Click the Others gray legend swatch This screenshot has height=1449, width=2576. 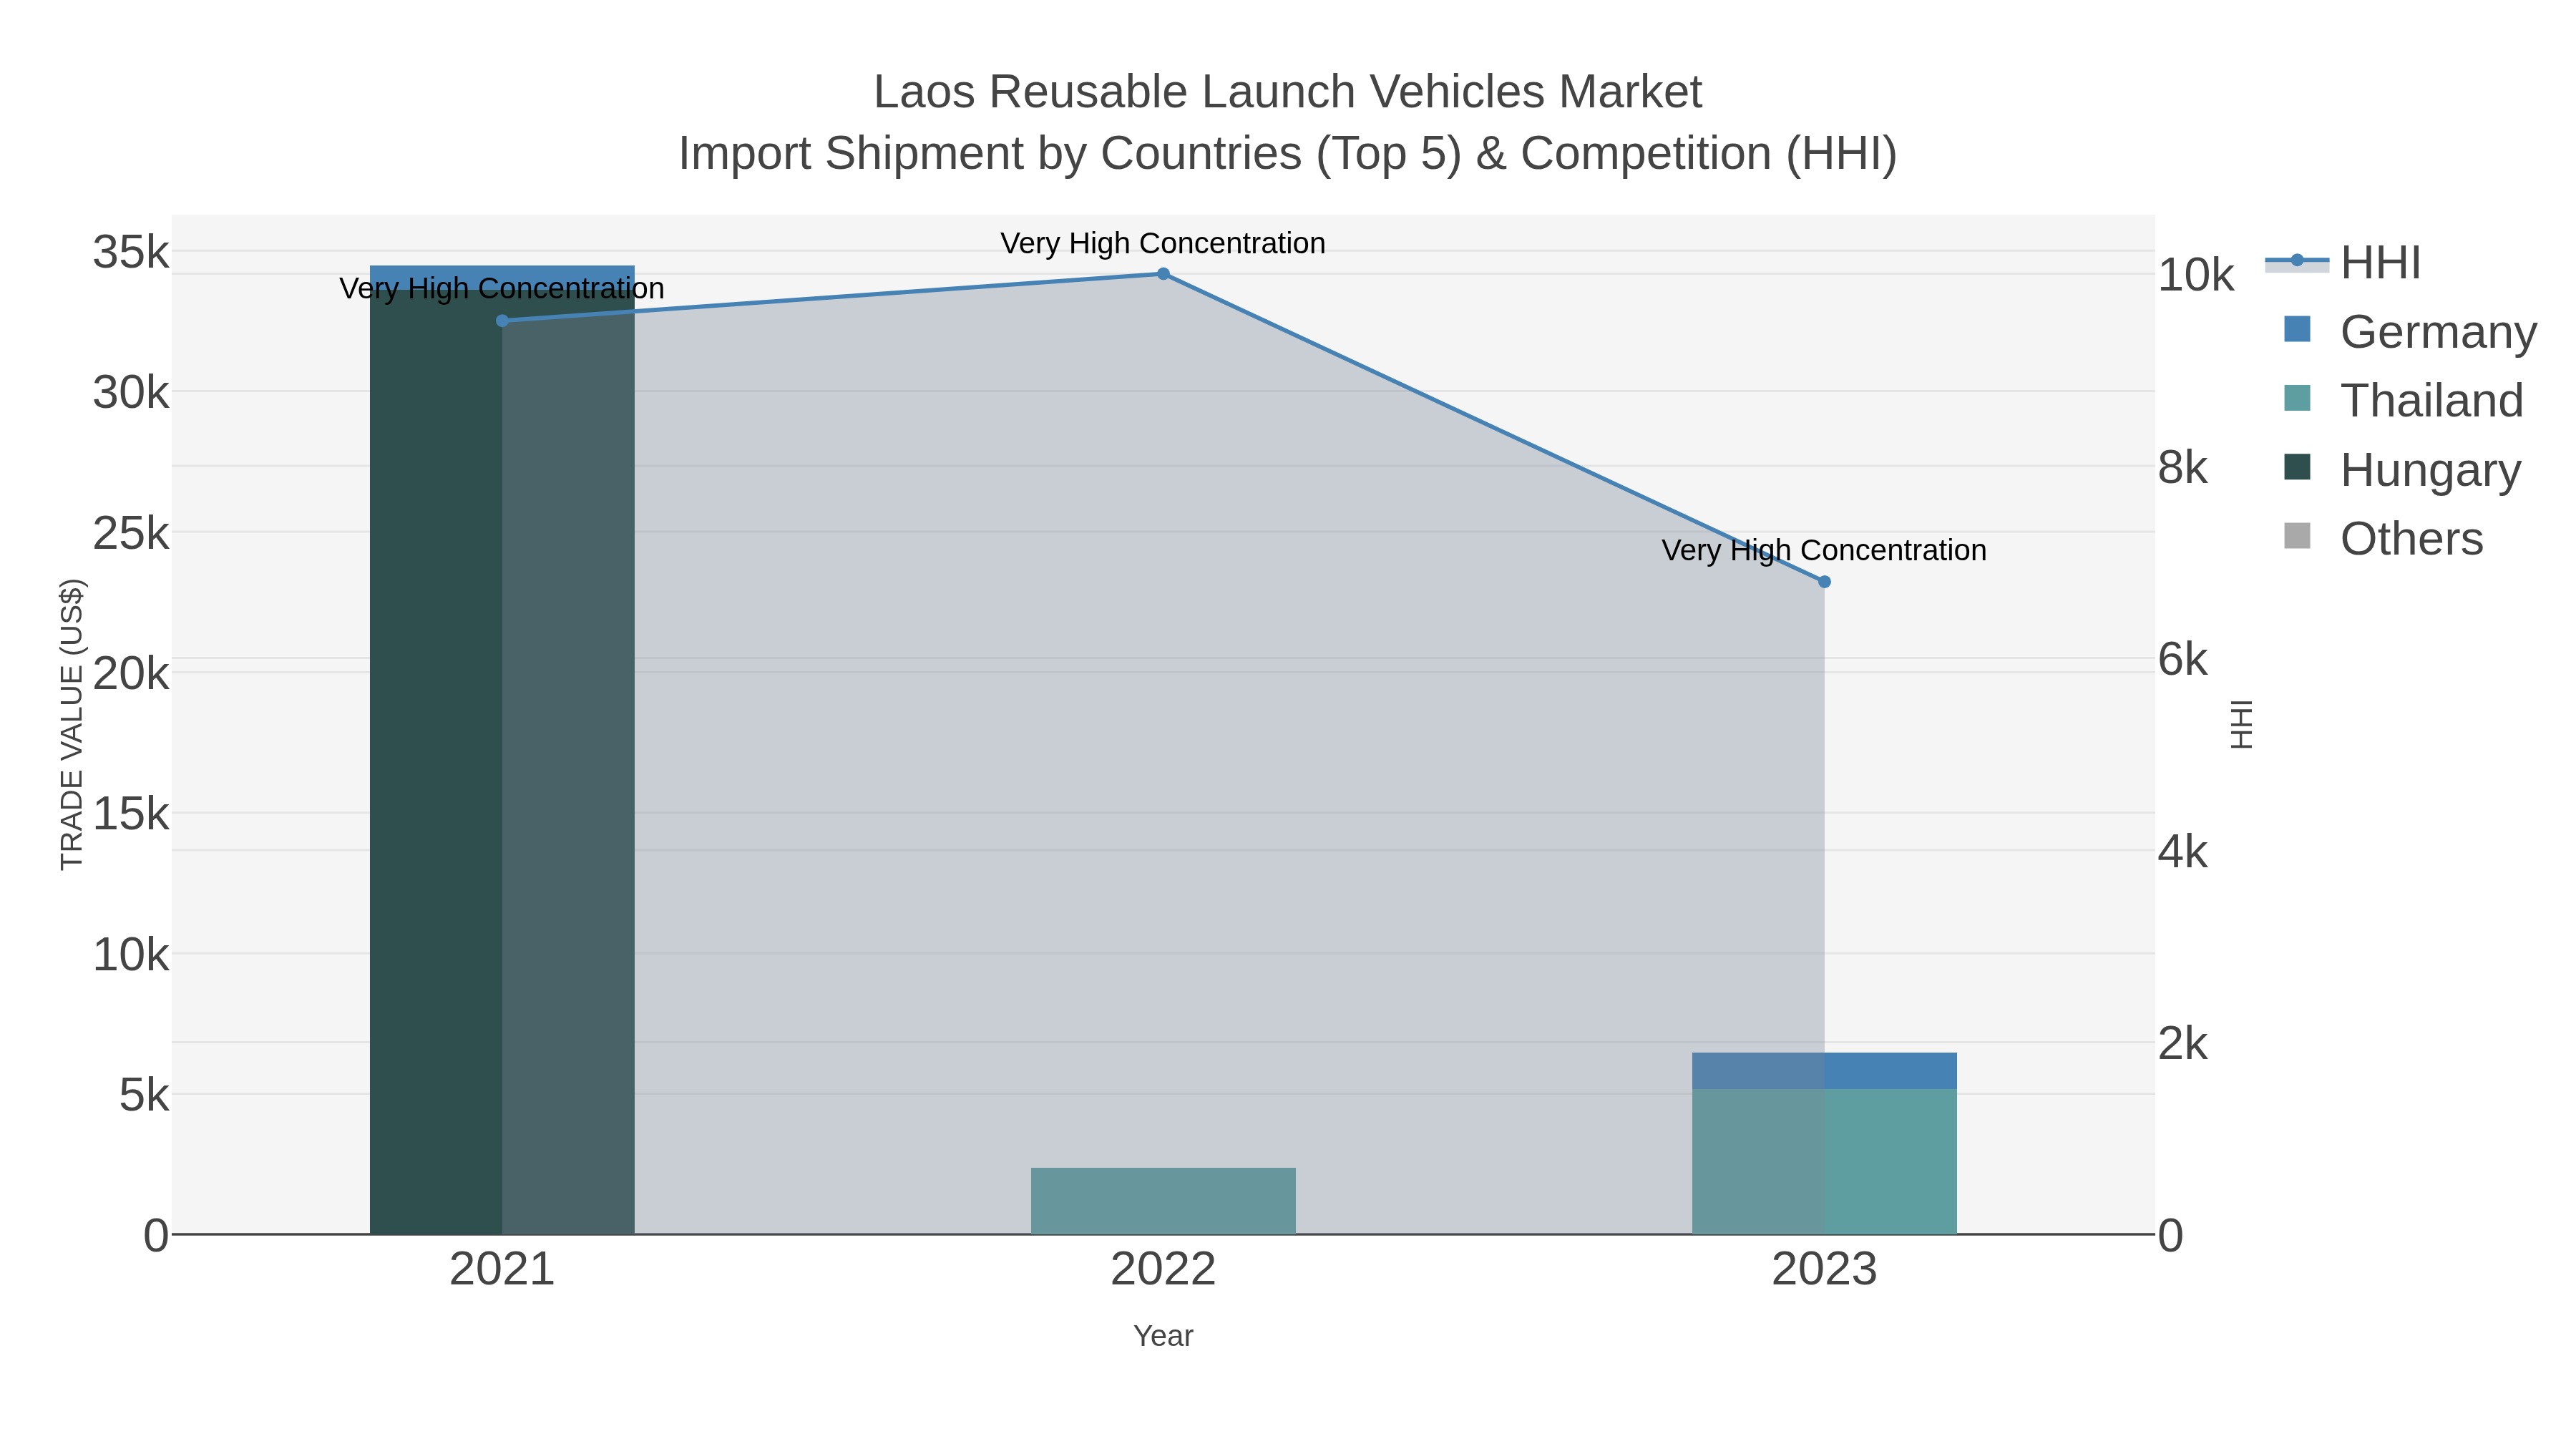point(2297,536)
